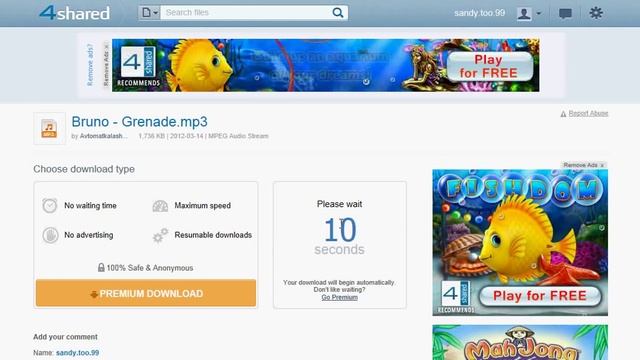Click the MP3 file type icon
The width and height of the screenshot is (640, 360).
click(49, 129)
